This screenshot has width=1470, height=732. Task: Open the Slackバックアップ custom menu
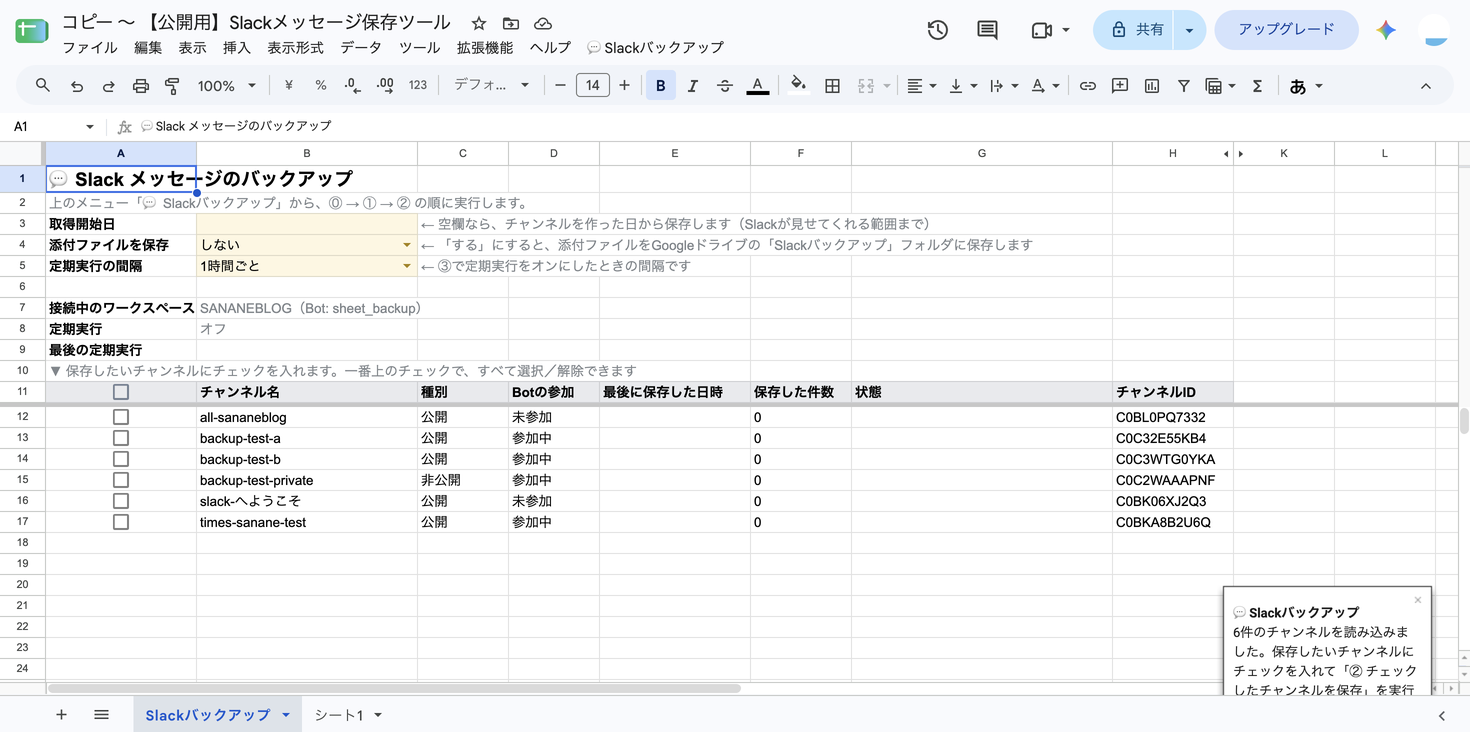(x=655, y=47)
